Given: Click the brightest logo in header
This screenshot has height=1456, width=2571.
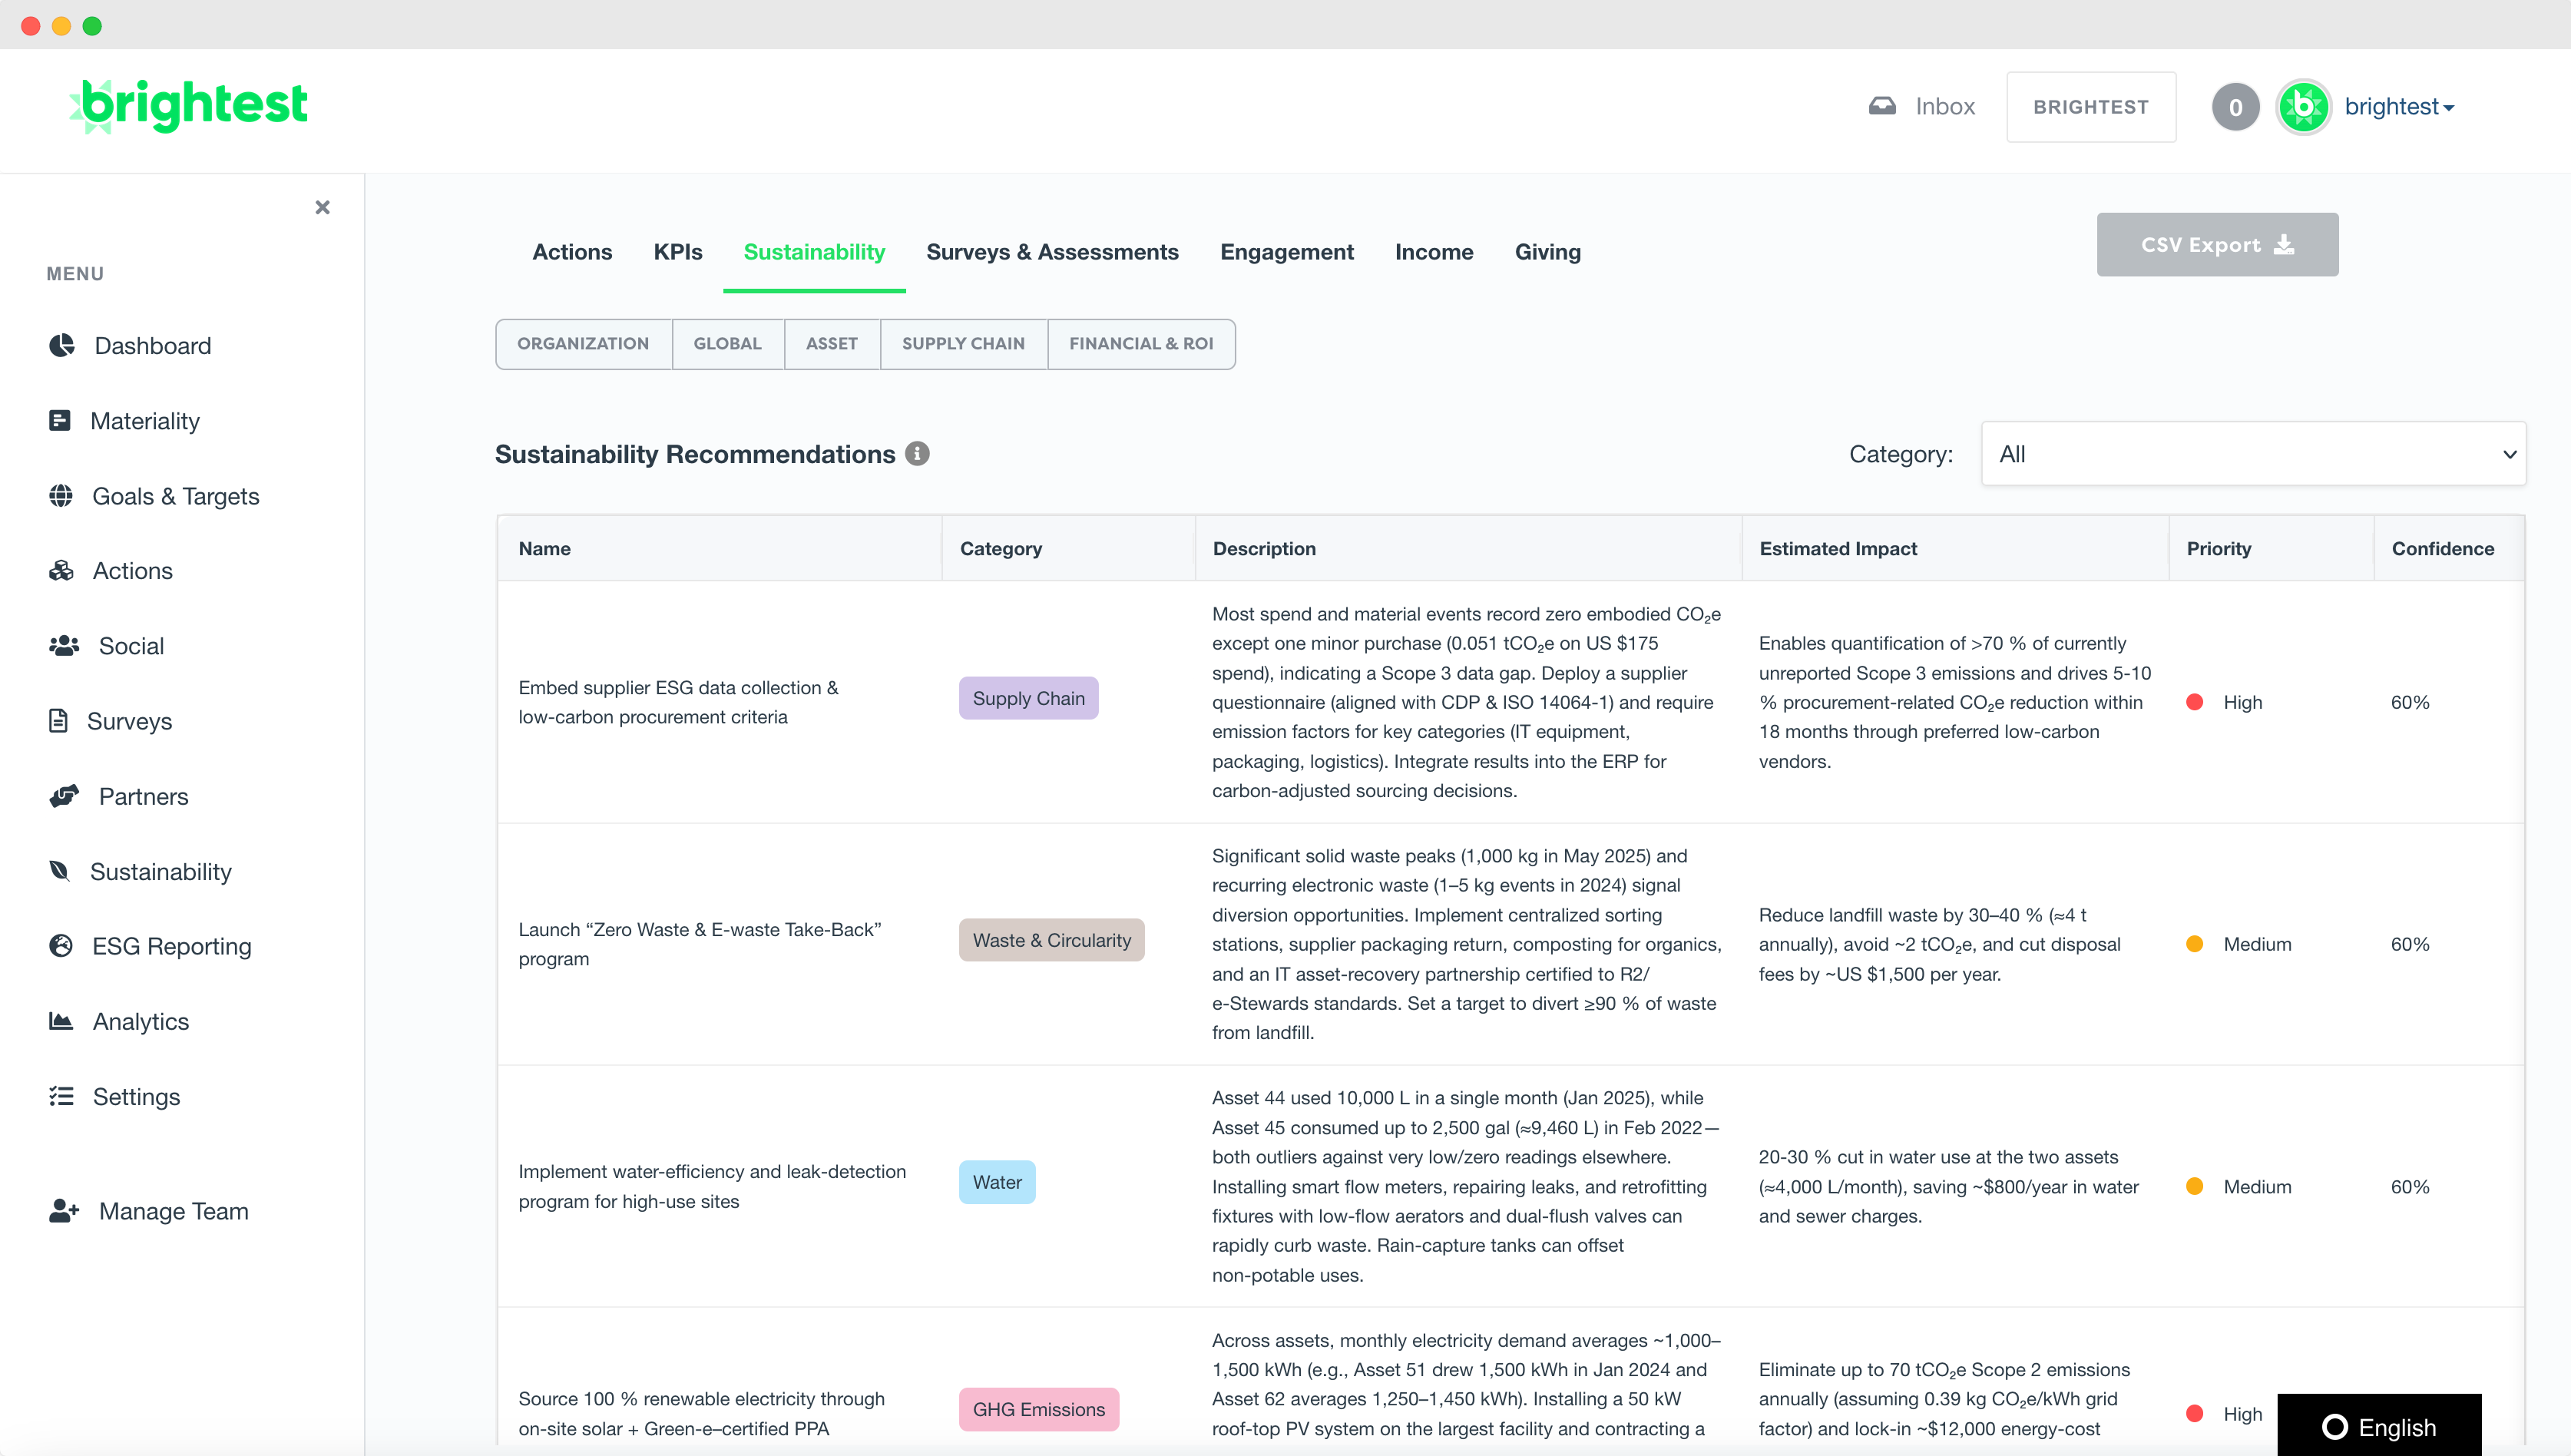Looking at the screenshot, I should tap(188, 105).
